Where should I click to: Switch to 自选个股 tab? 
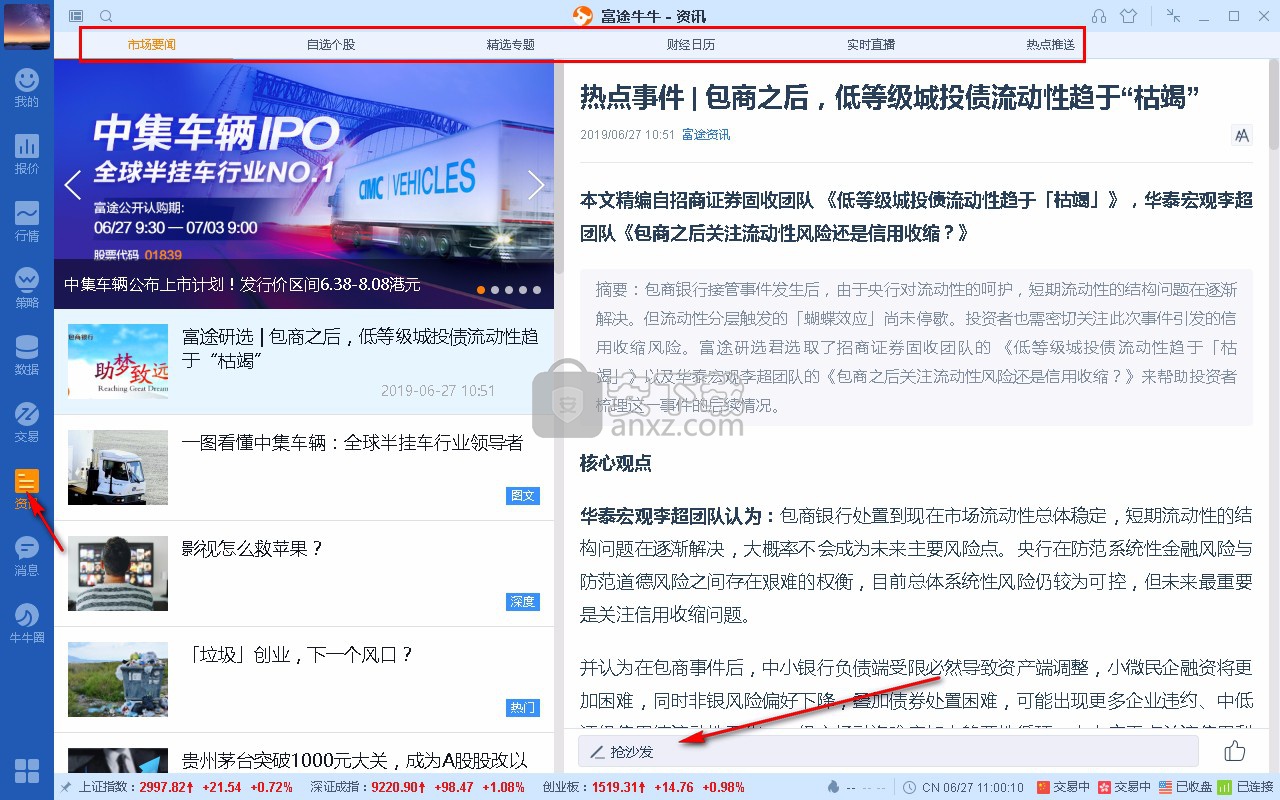coord(331,45)
